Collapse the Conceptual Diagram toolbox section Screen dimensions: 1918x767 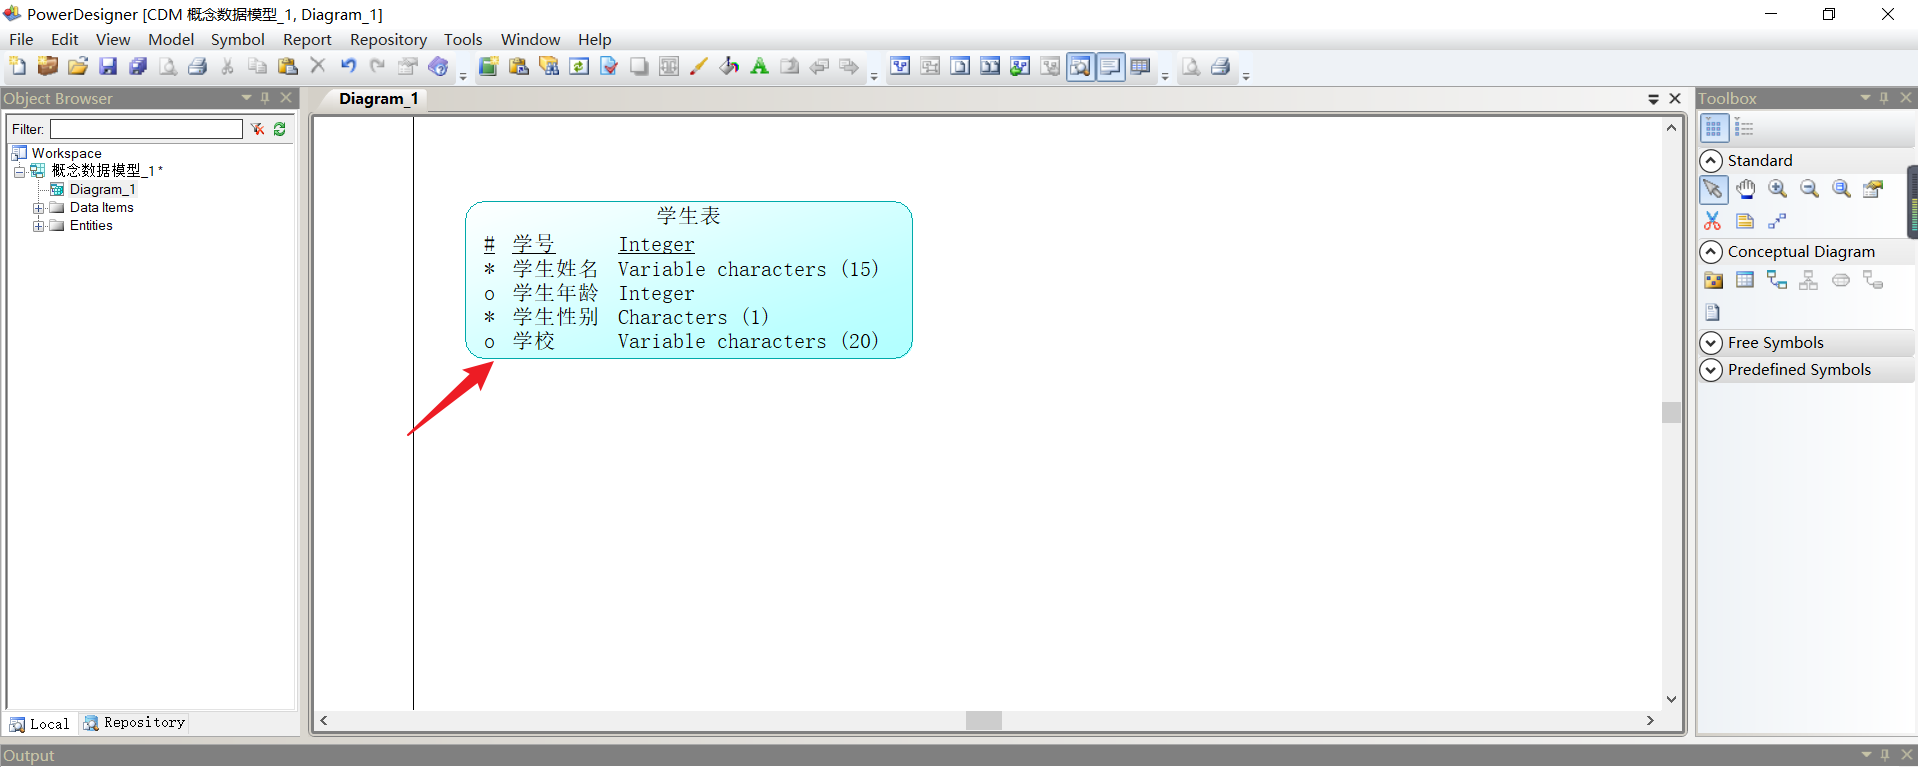click(x=1711, y=252)
